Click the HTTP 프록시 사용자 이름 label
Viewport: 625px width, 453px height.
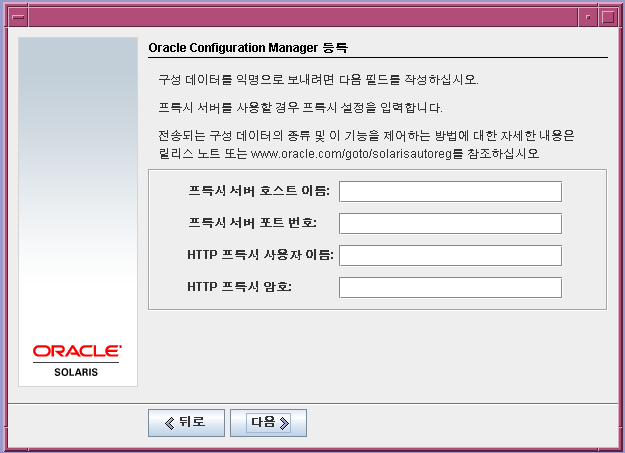pos(260,255)
